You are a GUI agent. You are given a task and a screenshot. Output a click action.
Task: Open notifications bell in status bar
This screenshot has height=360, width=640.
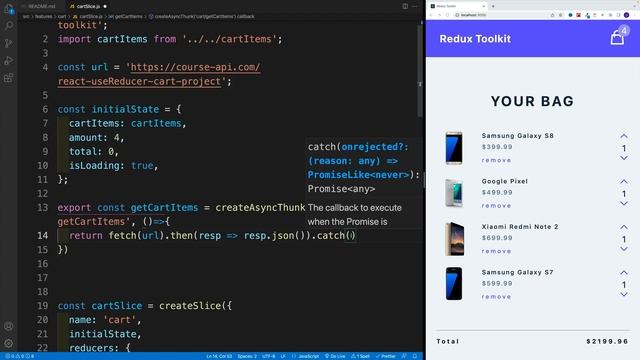pos(415,356)
